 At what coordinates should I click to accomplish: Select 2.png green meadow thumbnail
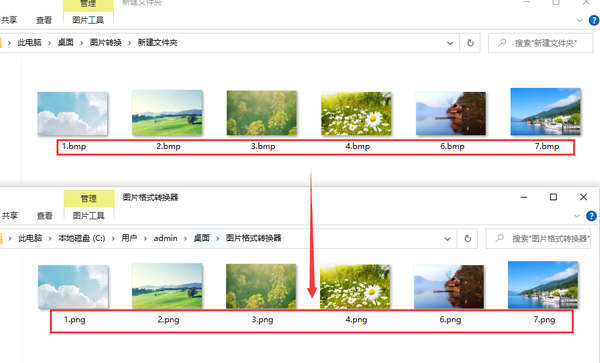pyautogui.click(x=167, y=286)
